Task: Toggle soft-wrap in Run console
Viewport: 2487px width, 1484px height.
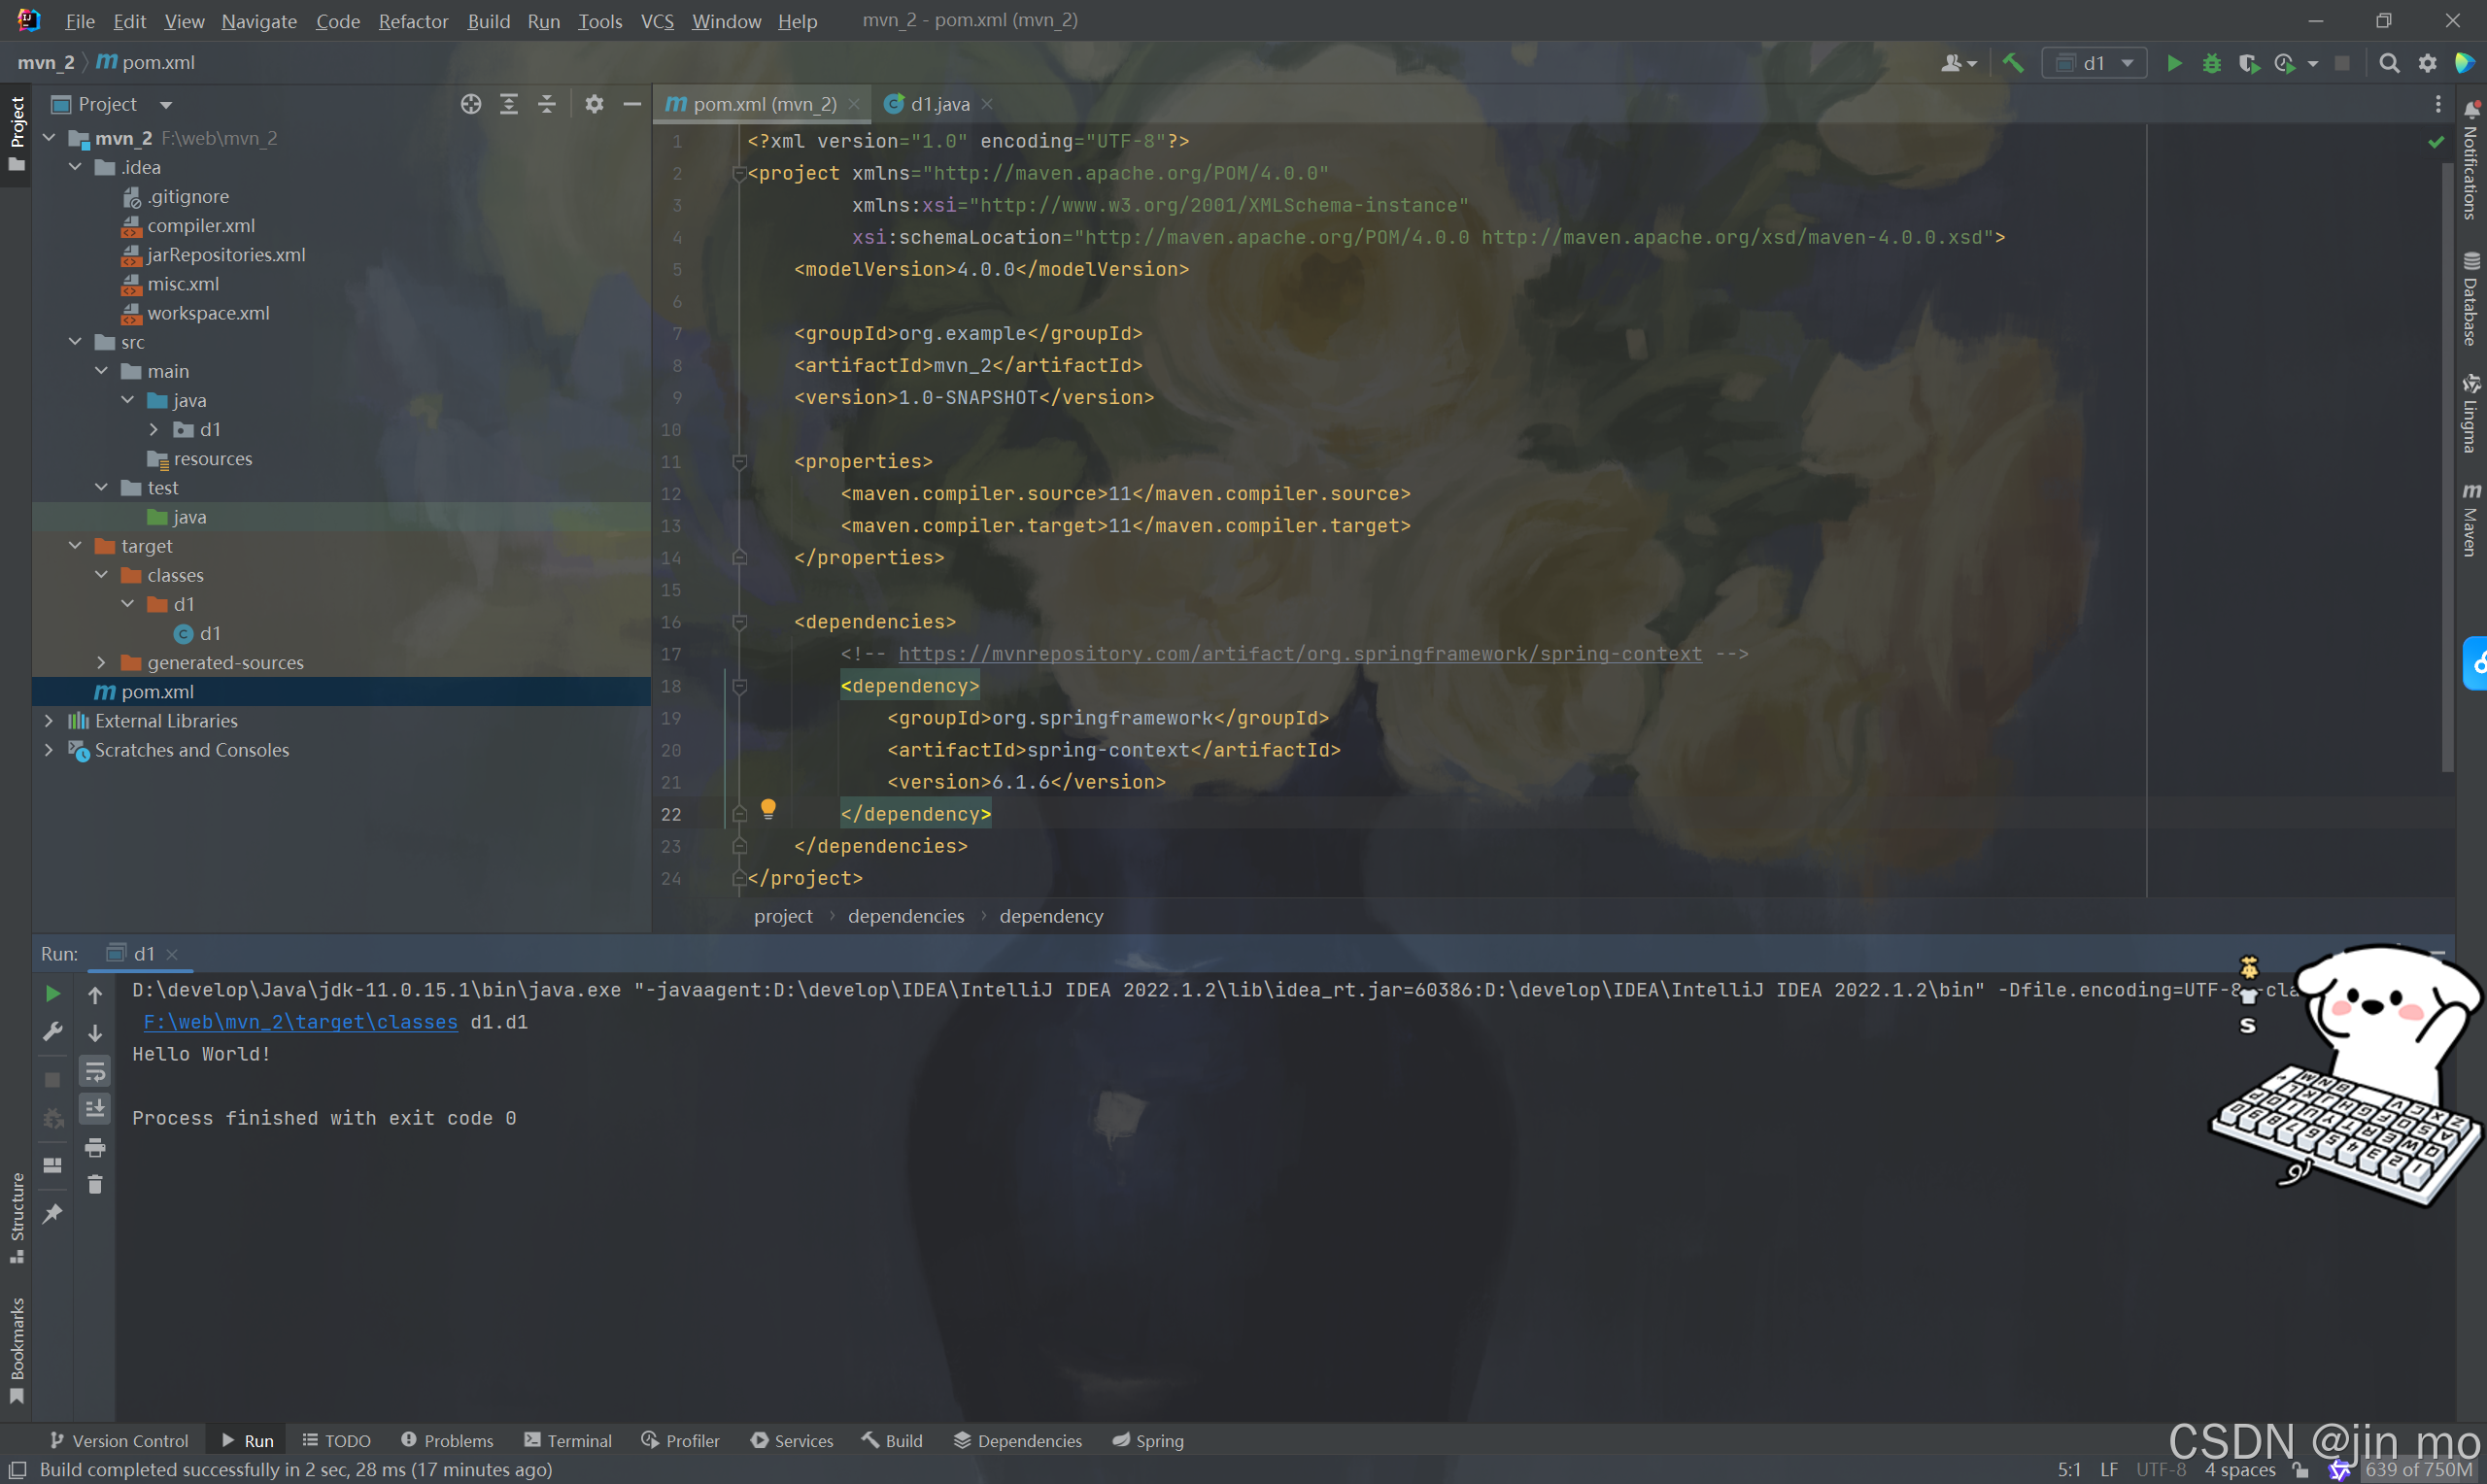Action: [95, 1072]
